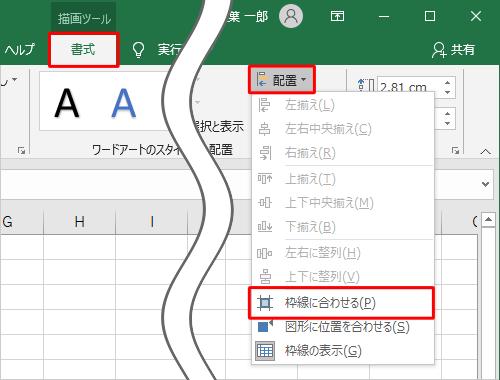Click the shape height icon
500x380 pixels.
(x=366, y=85)
